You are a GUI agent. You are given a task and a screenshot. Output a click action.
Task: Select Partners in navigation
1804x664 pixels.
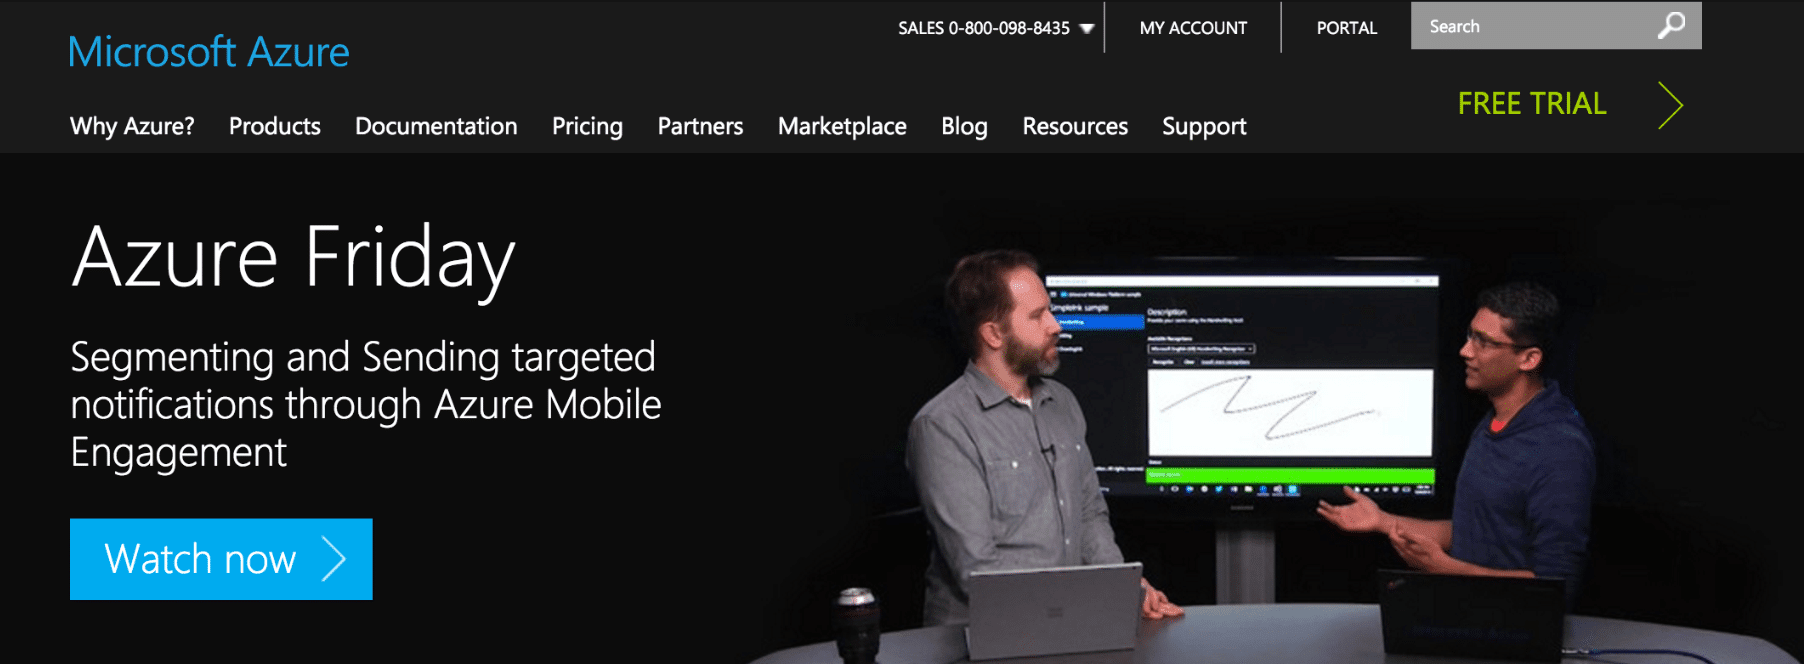(x=700, y=126)
